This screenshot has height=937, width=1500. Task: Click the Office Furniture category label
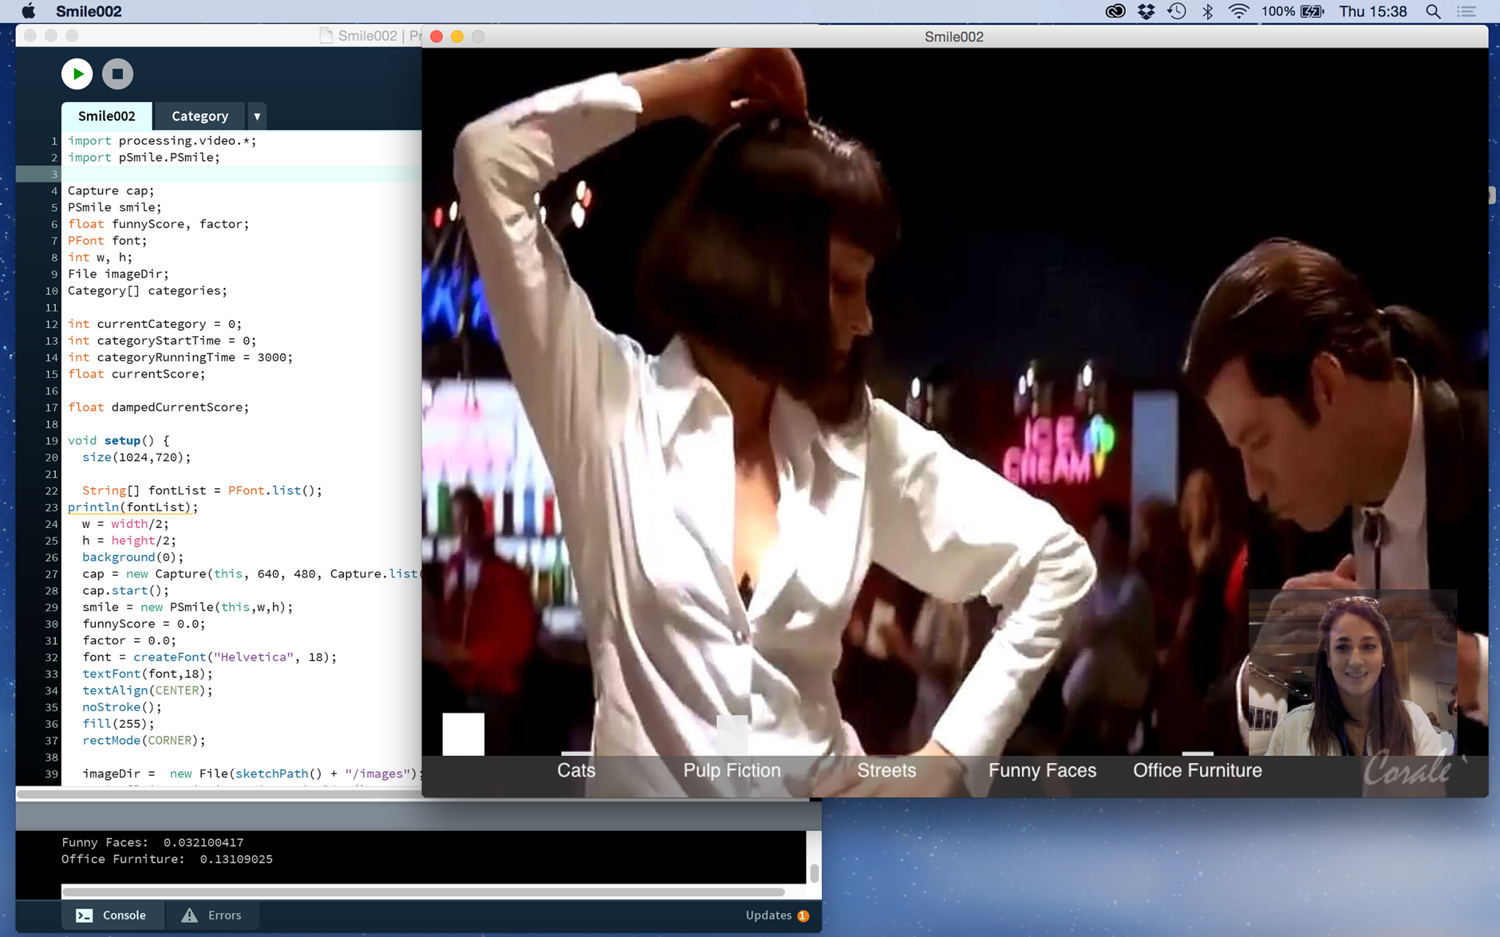(x=1197, y=770)
